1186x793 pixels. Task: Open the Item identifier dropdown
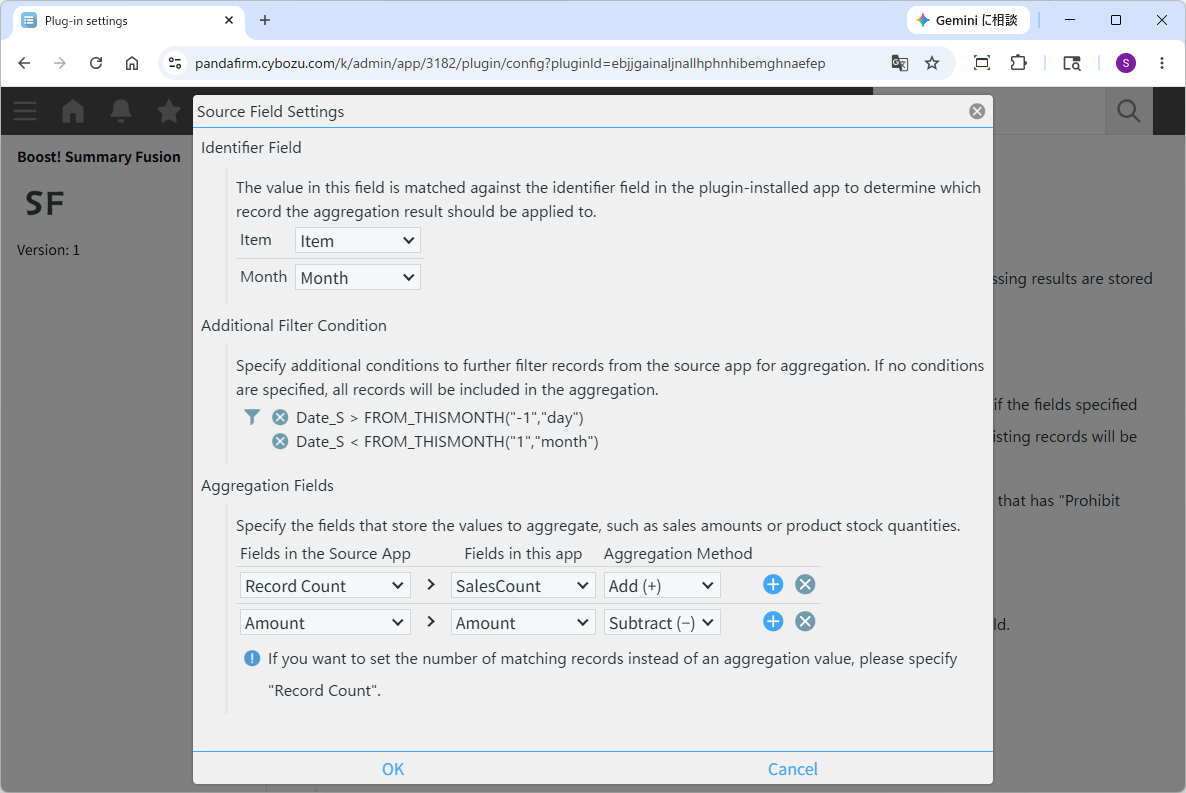[357, 241]
